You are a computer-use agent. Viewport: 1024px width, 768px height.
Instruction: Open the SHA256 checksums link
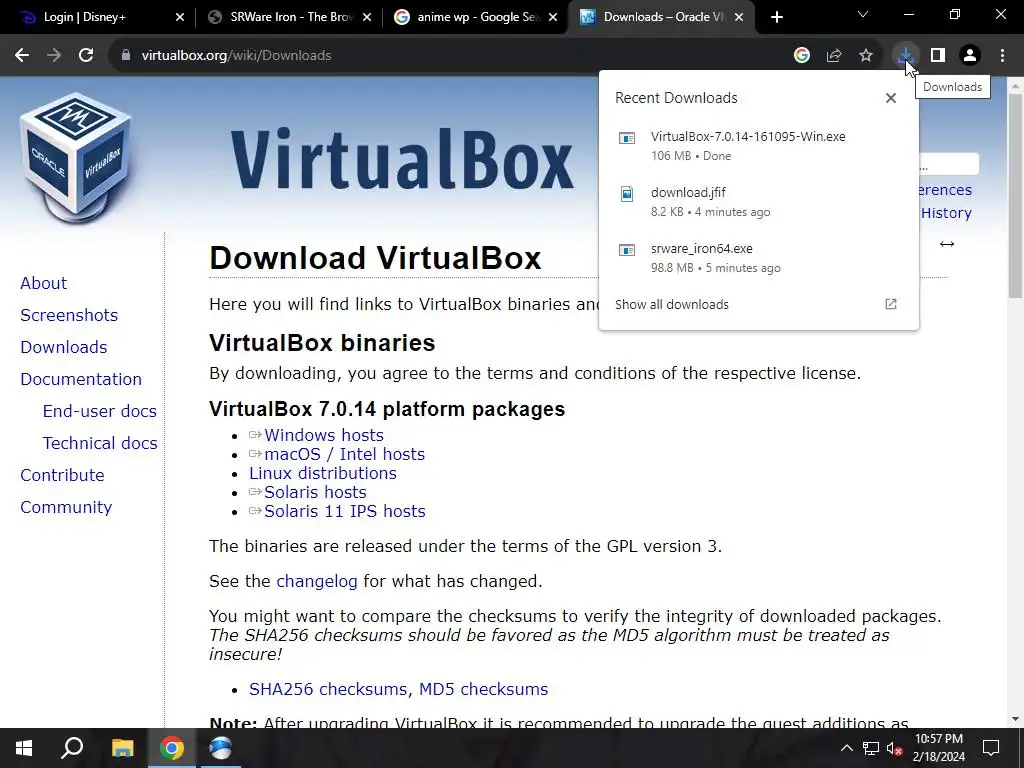(x=328, y=689)
